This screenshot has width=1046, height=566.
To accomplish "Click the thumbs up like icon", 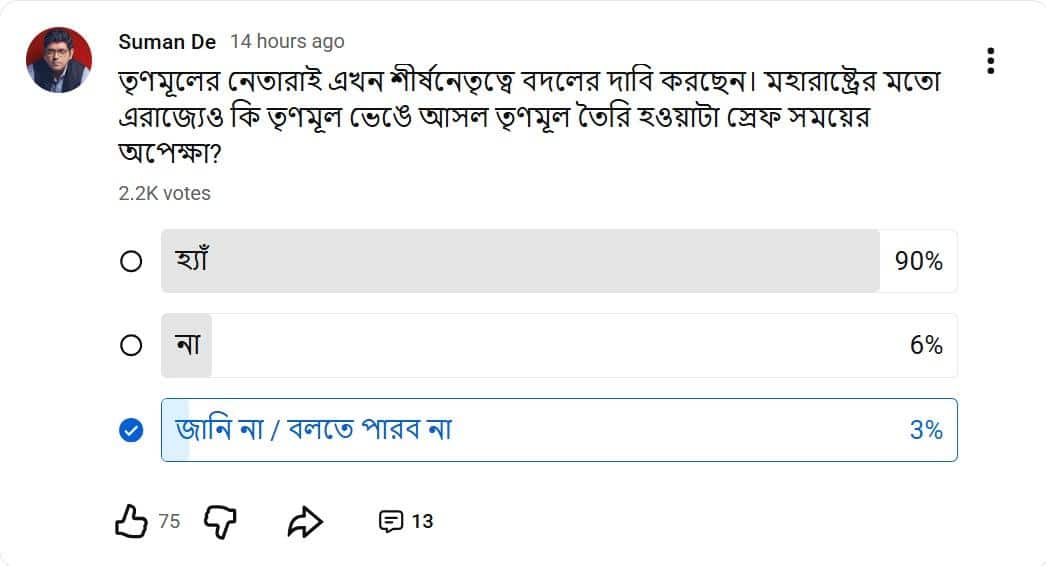I will point(131,521).
